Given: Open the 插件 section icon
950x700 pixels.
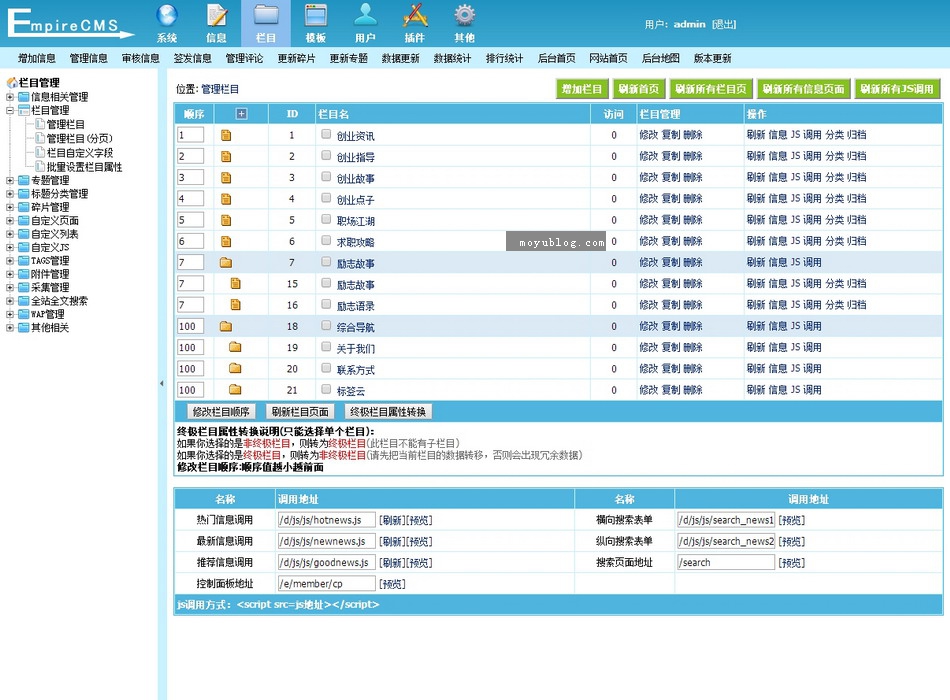Looking at the screenshot, I should 415,16.
